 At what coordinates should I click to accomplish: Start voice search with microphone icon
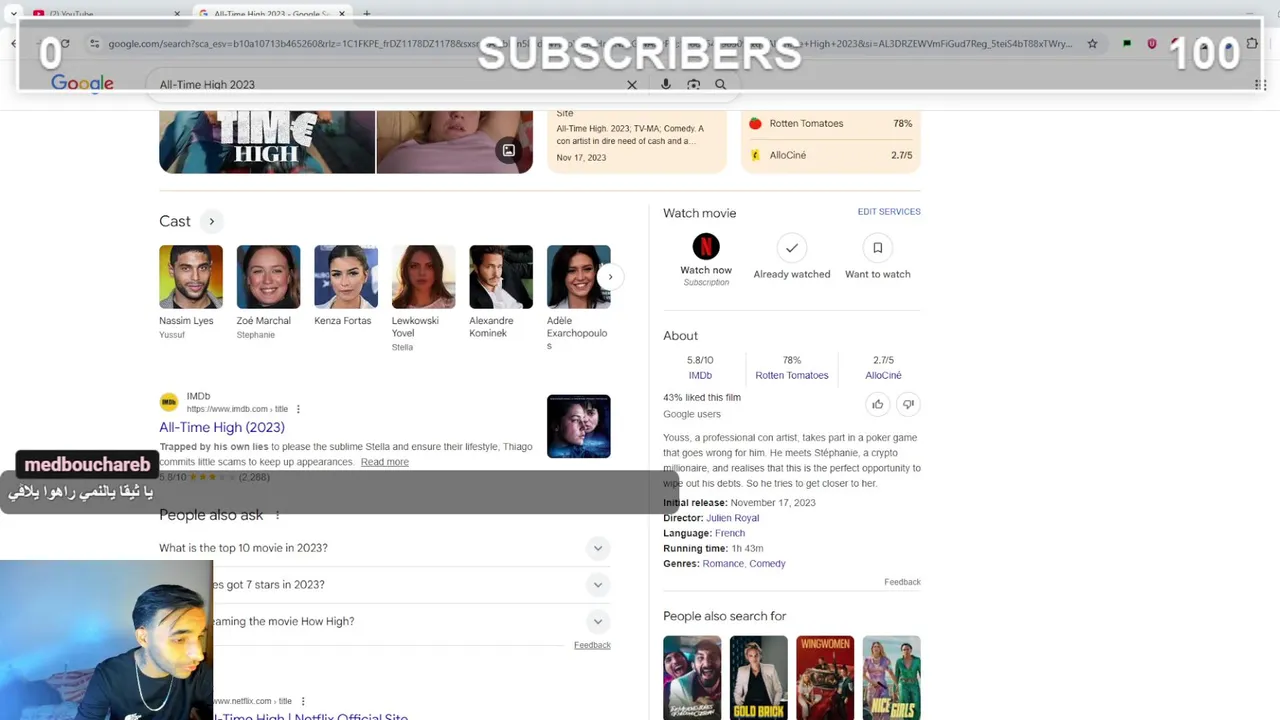[x=665, y=85]
